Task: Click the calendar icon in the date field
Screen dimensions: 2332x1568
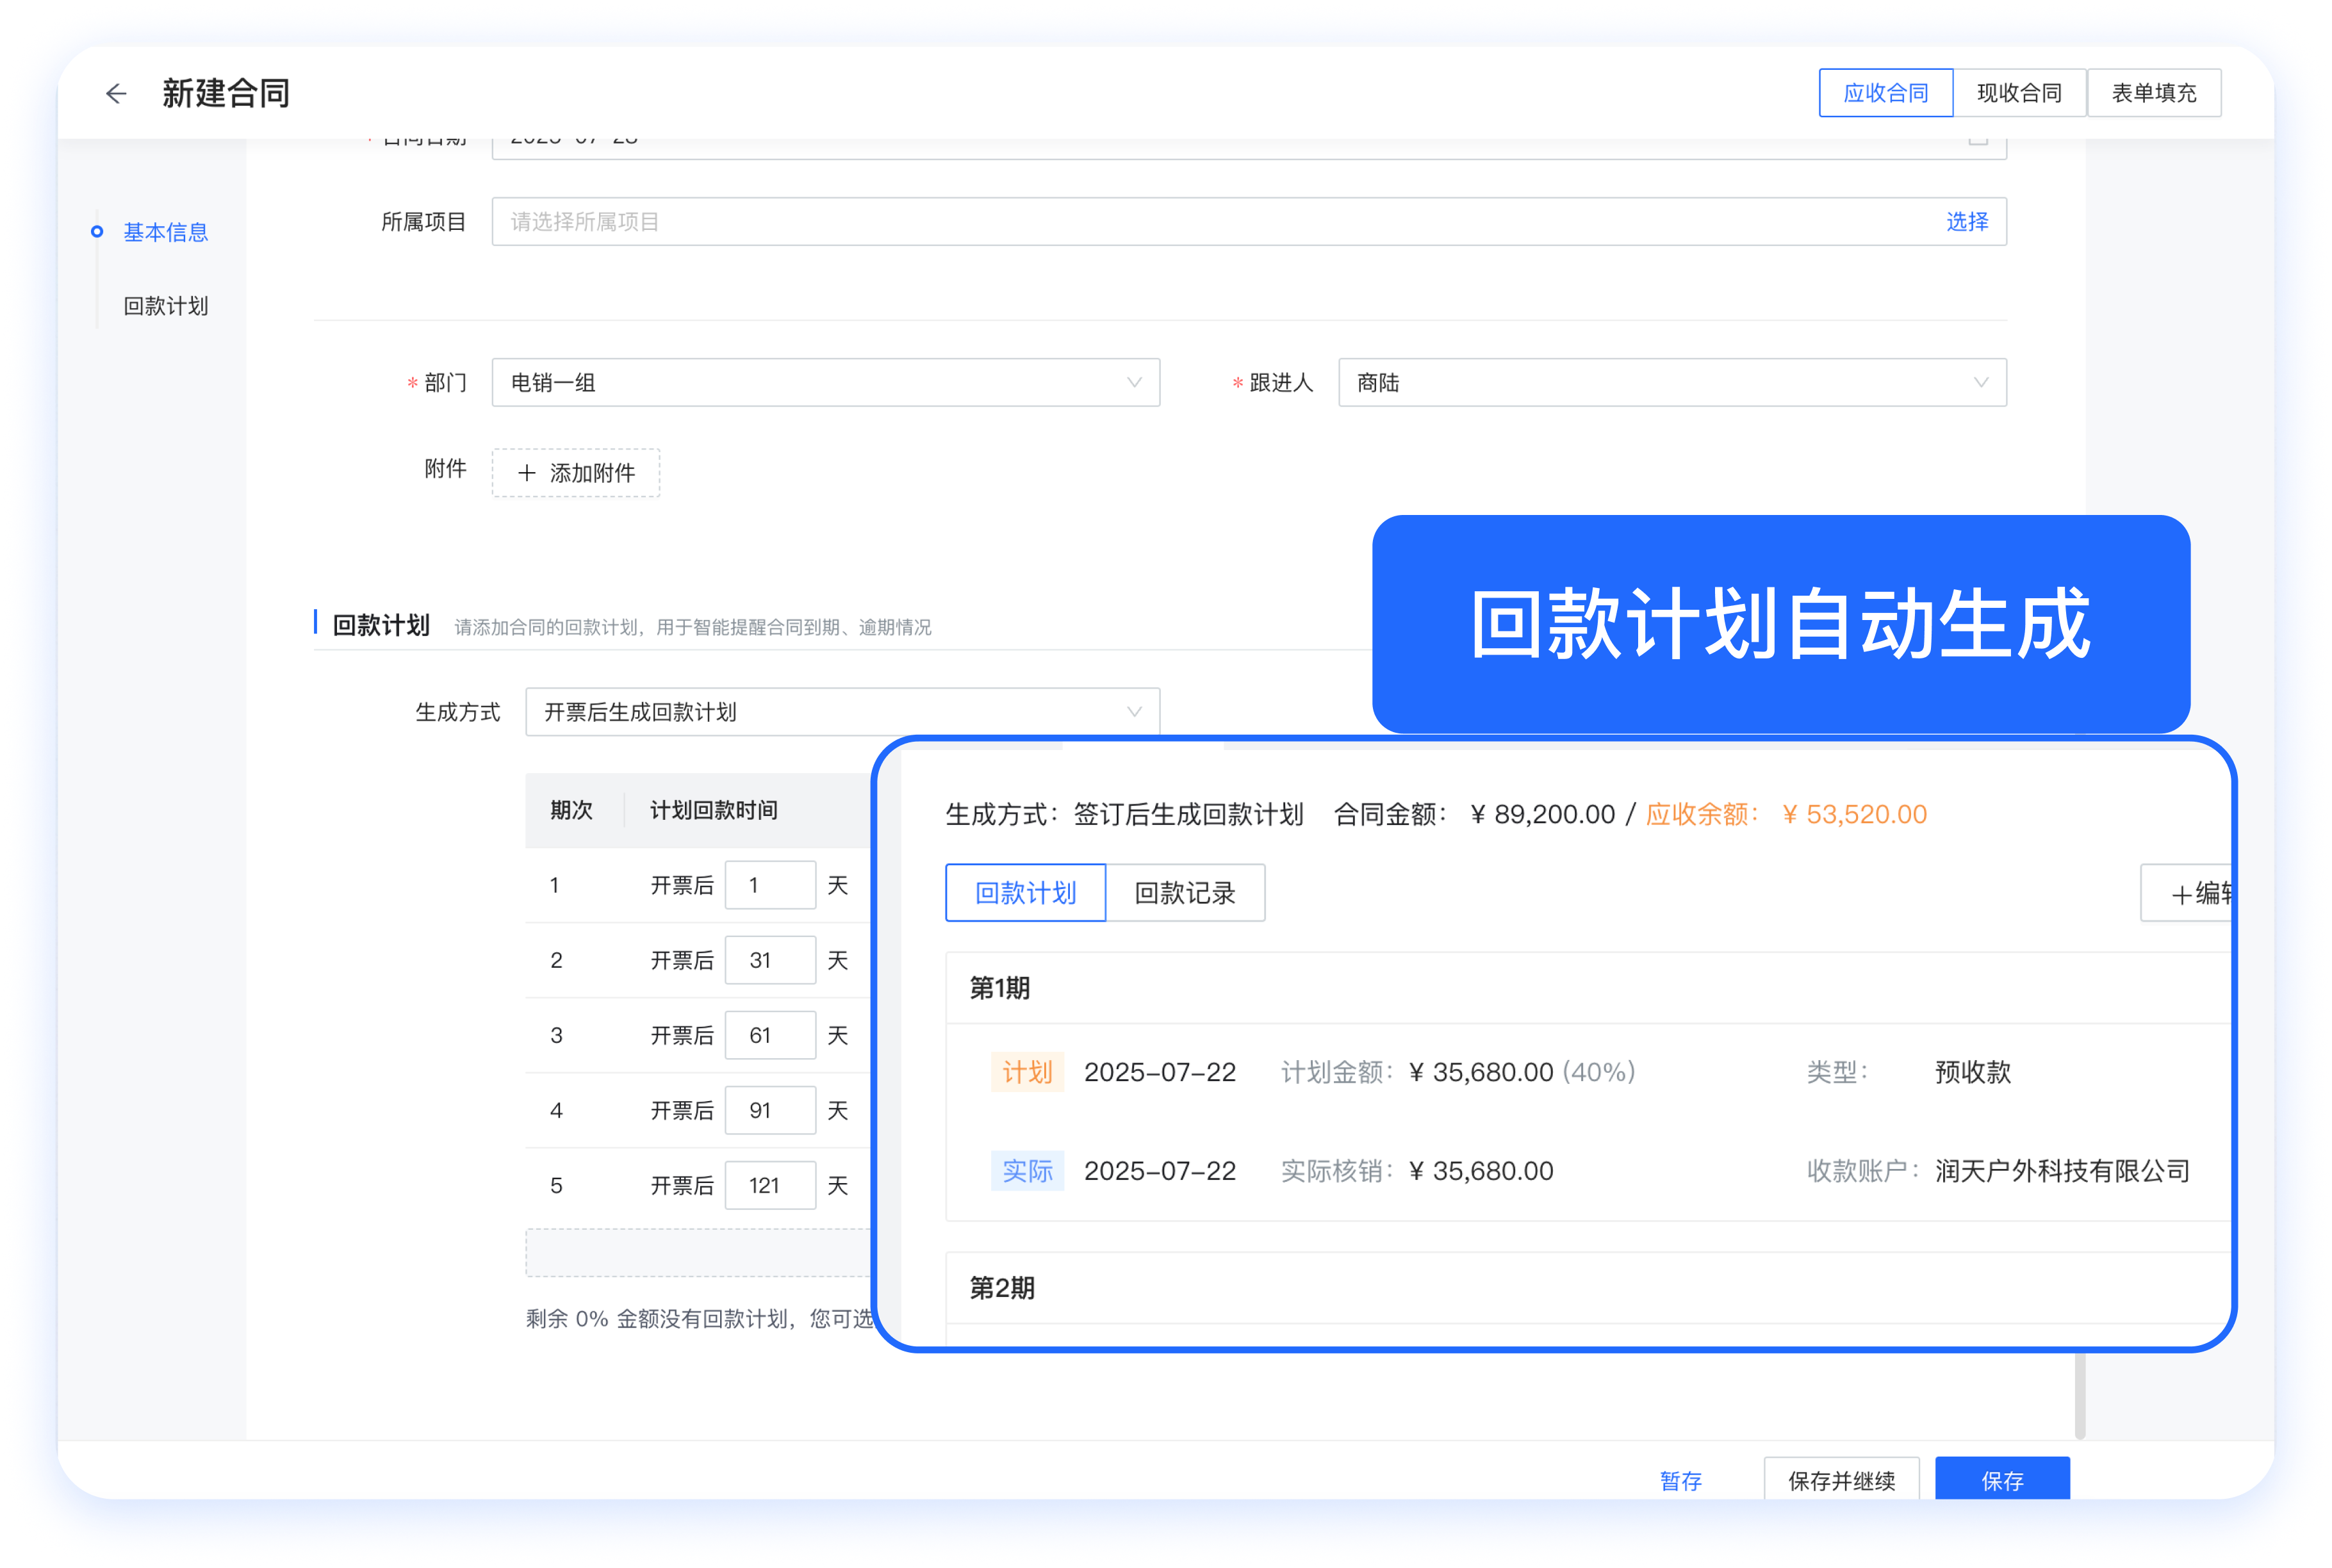Action: [1977, 141]
